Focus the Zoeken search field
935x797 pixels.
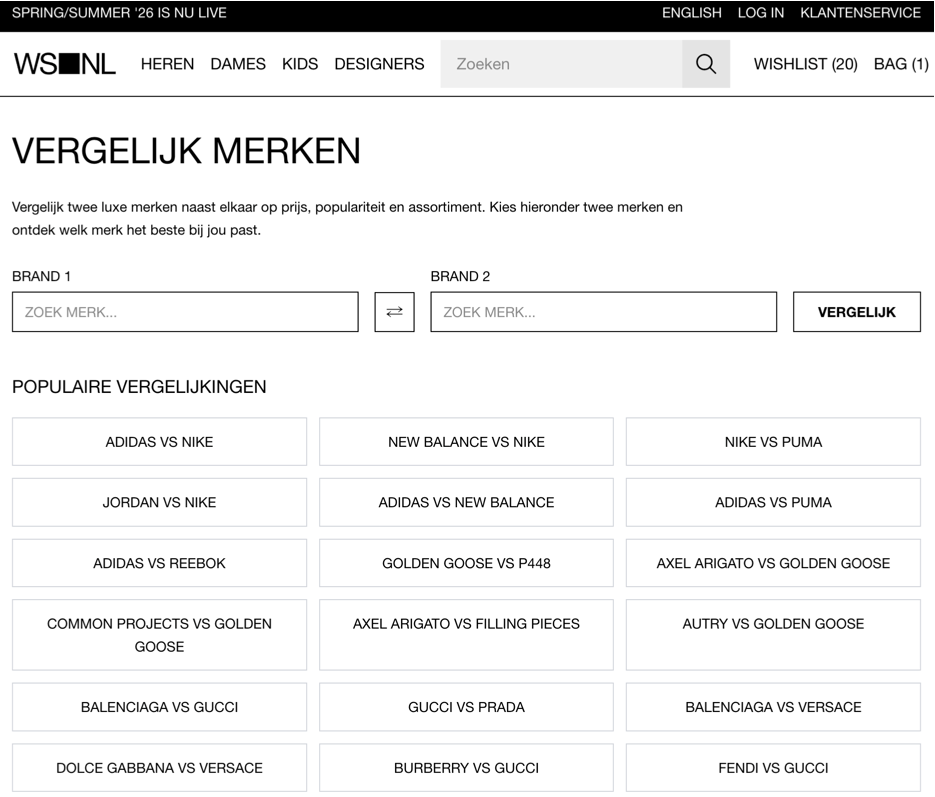coord(561,64)
